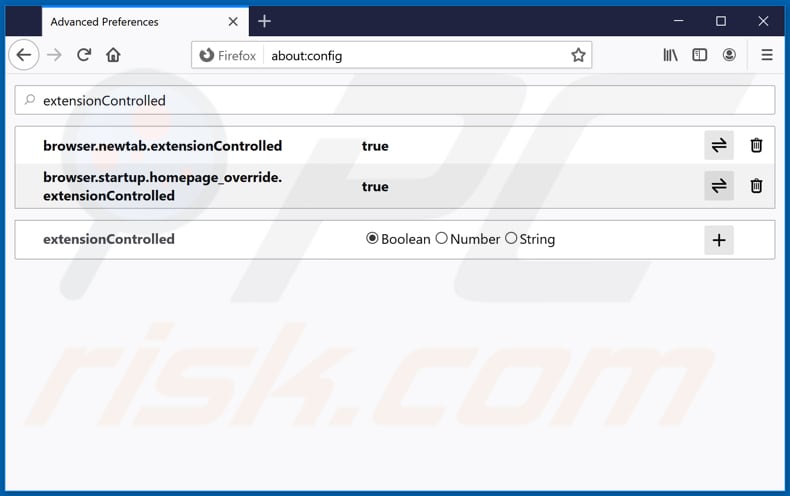
Task: Select the Boolean radio option
Action: (x=373, y=239)
